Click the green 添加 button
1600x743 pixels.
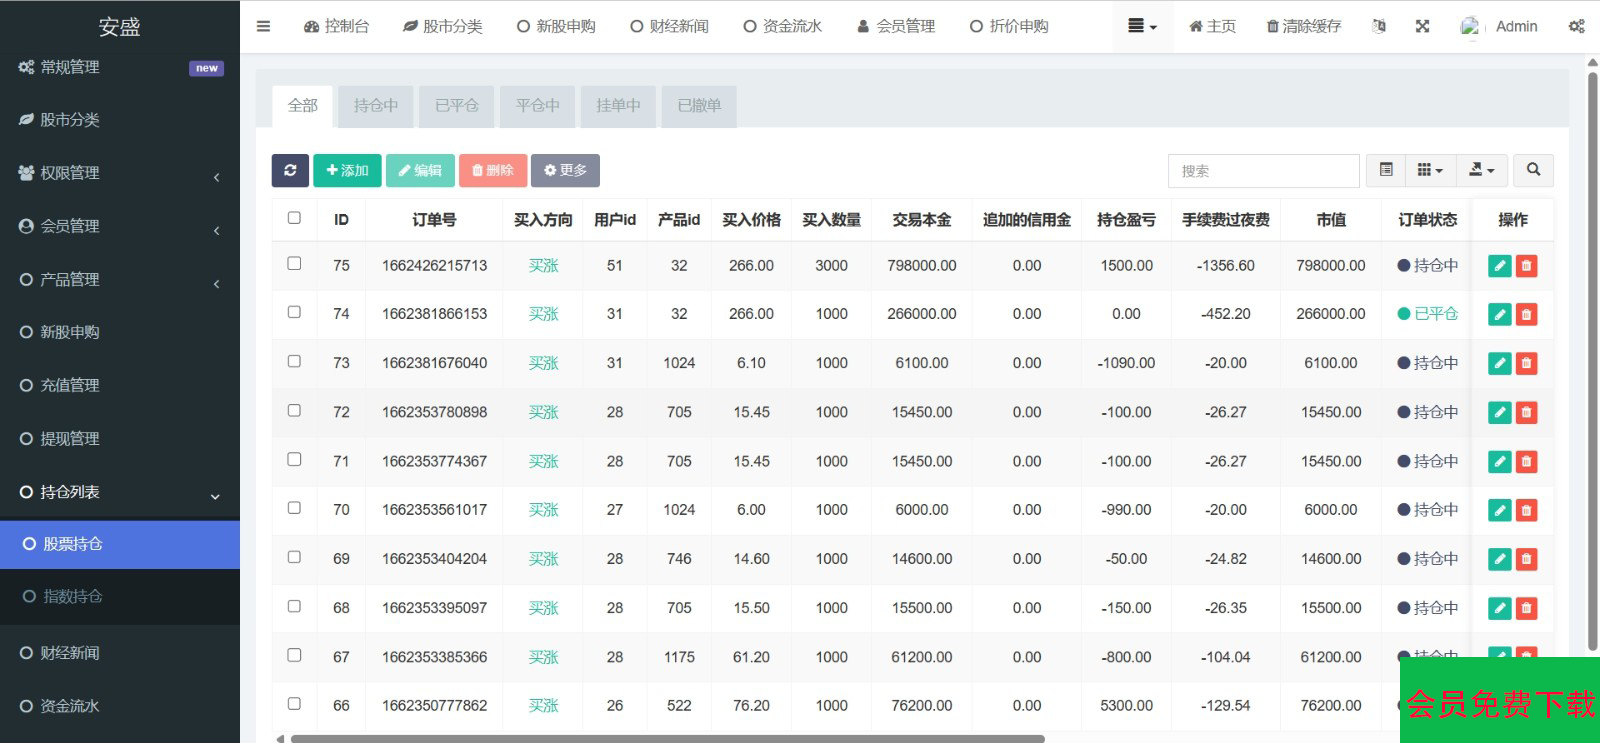click(x=347, y=171)
